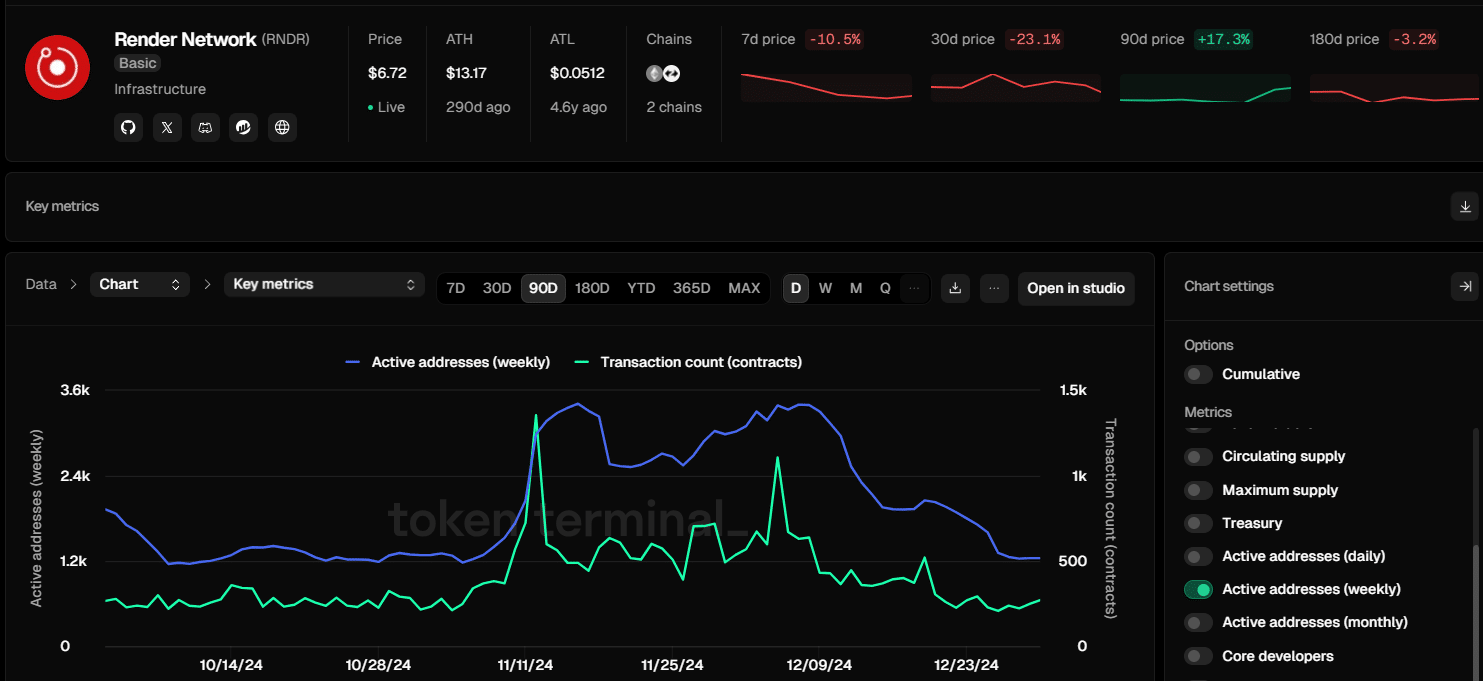
Task: Click the 90d price sparkline
Action: pos(1205,88)
